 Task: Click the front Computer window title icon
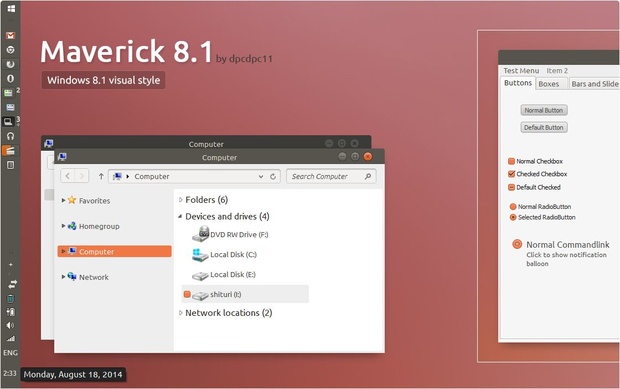click(62, 157)
